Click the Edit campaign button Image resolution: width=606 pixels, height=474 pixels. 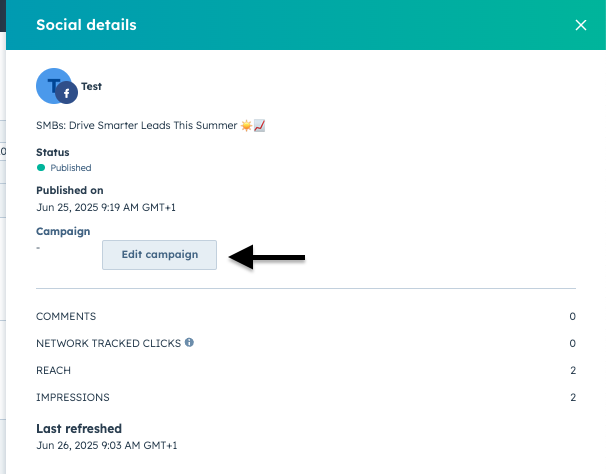[159, 255]
